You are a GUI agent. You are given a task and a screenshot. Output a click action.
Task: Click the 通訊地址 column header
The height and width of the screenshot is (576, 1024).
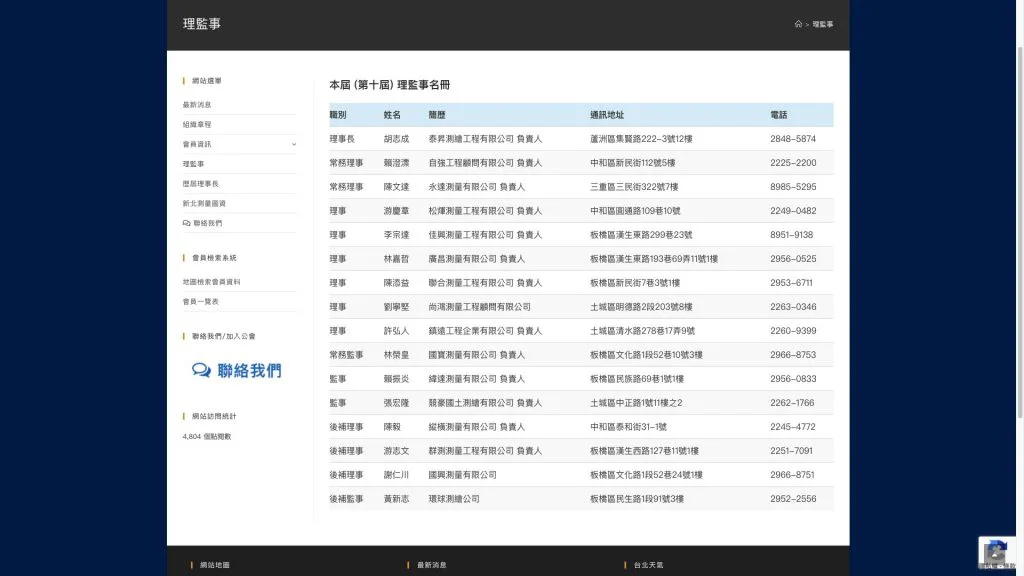(x=606, y=115)
